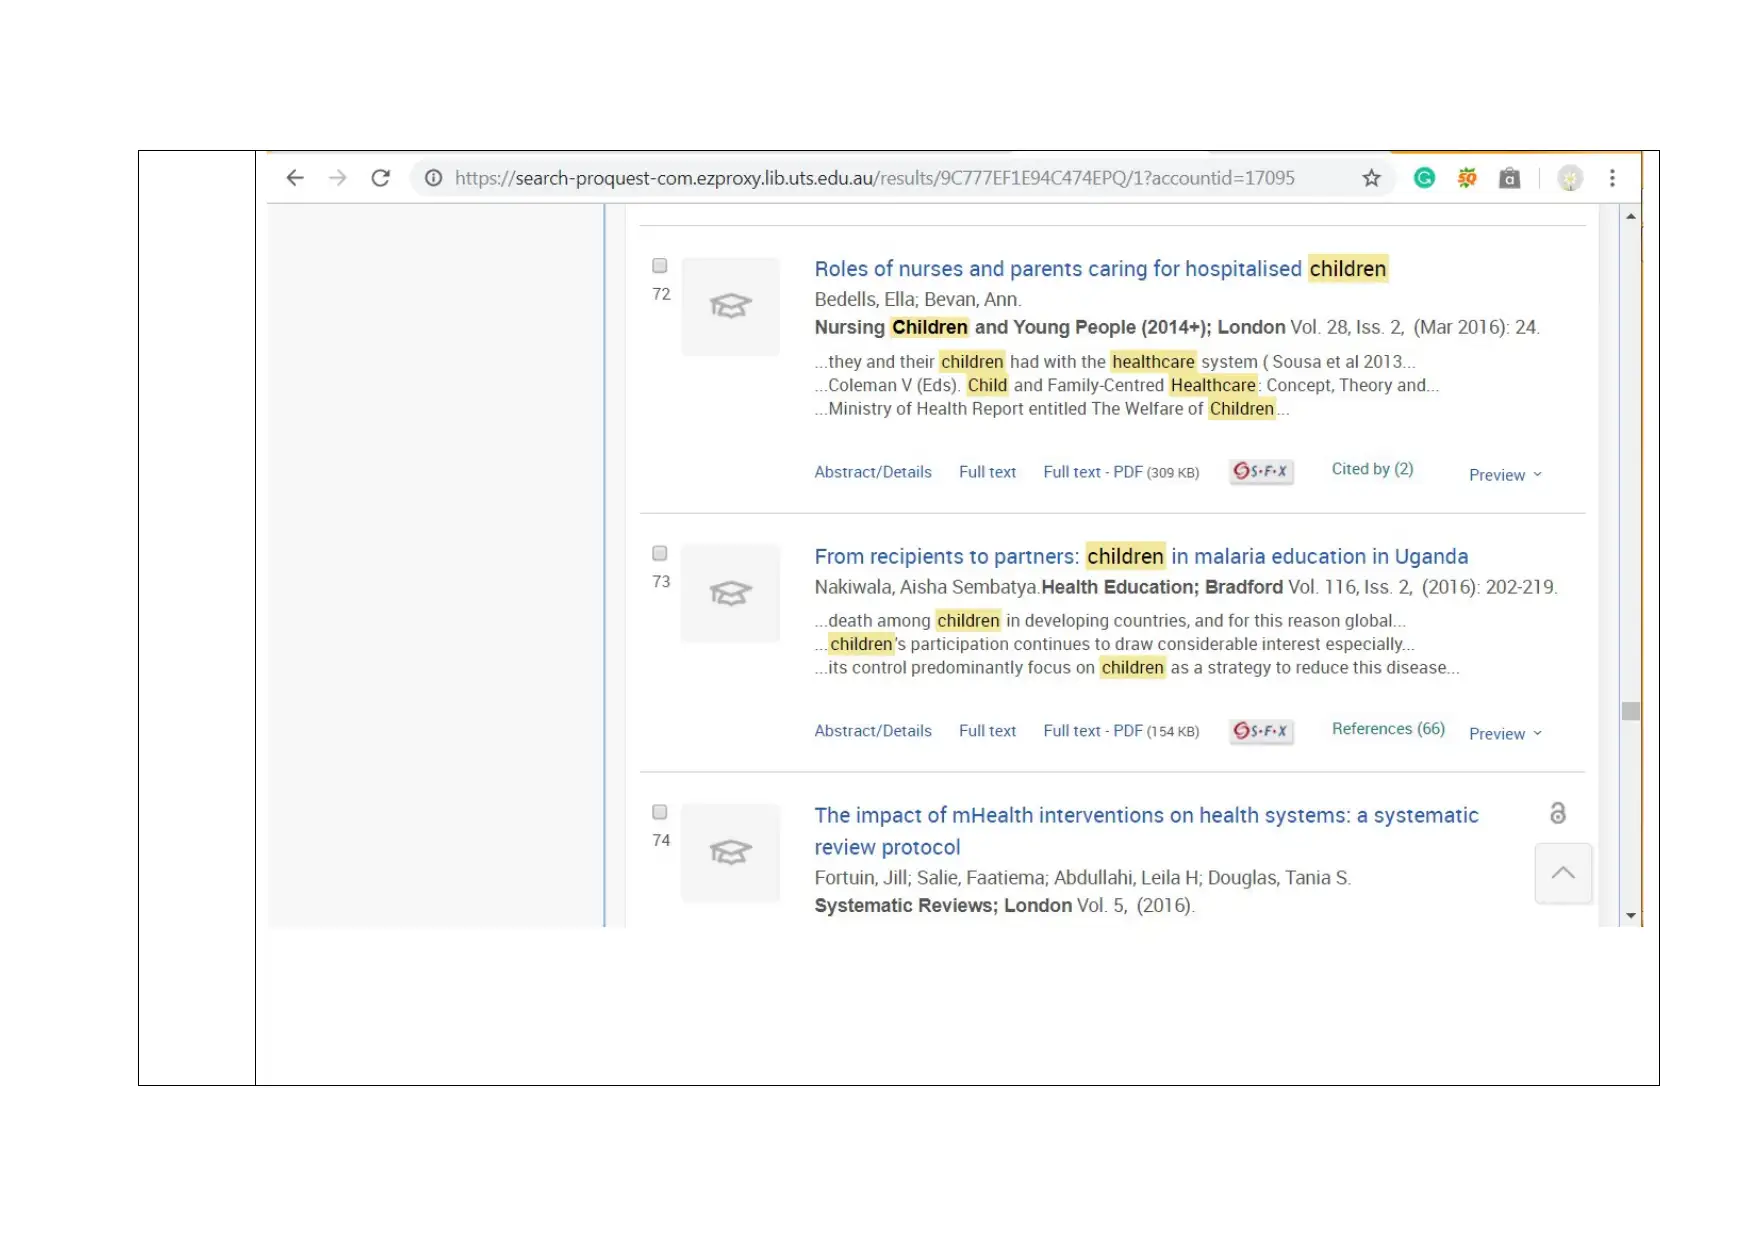
Task: Click the browser forward arrow
Action: pyautogui.click(x=338, y=178)
